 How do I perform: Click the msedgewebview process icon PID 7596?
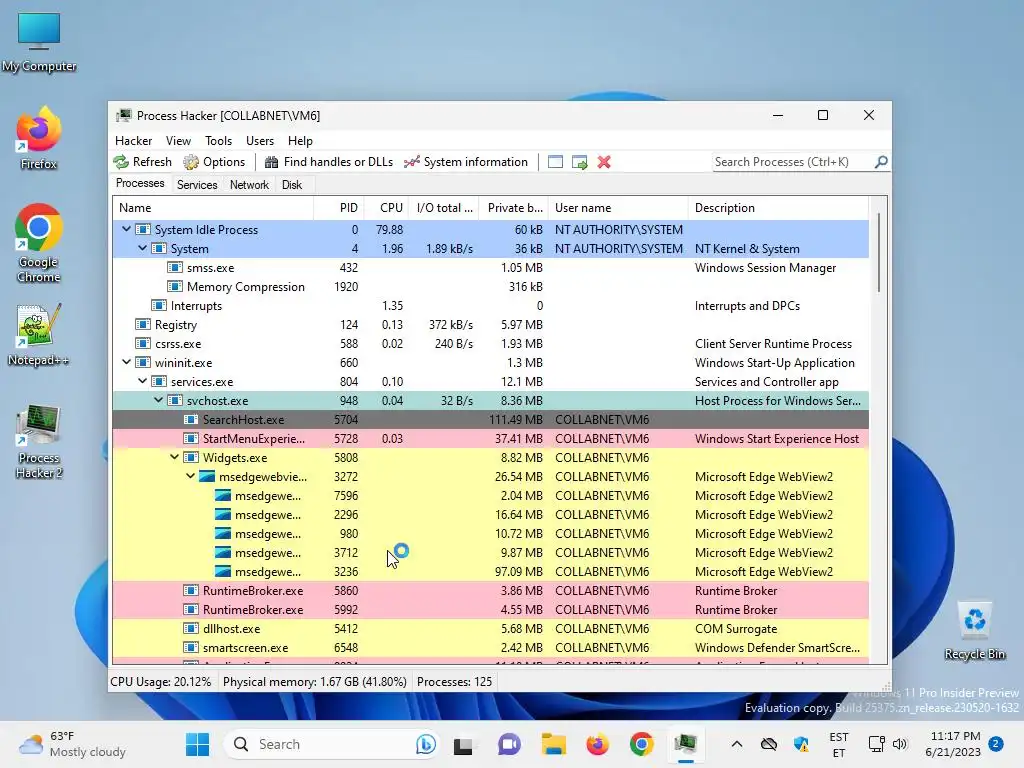pyautogui.click(x=223, y=496)
